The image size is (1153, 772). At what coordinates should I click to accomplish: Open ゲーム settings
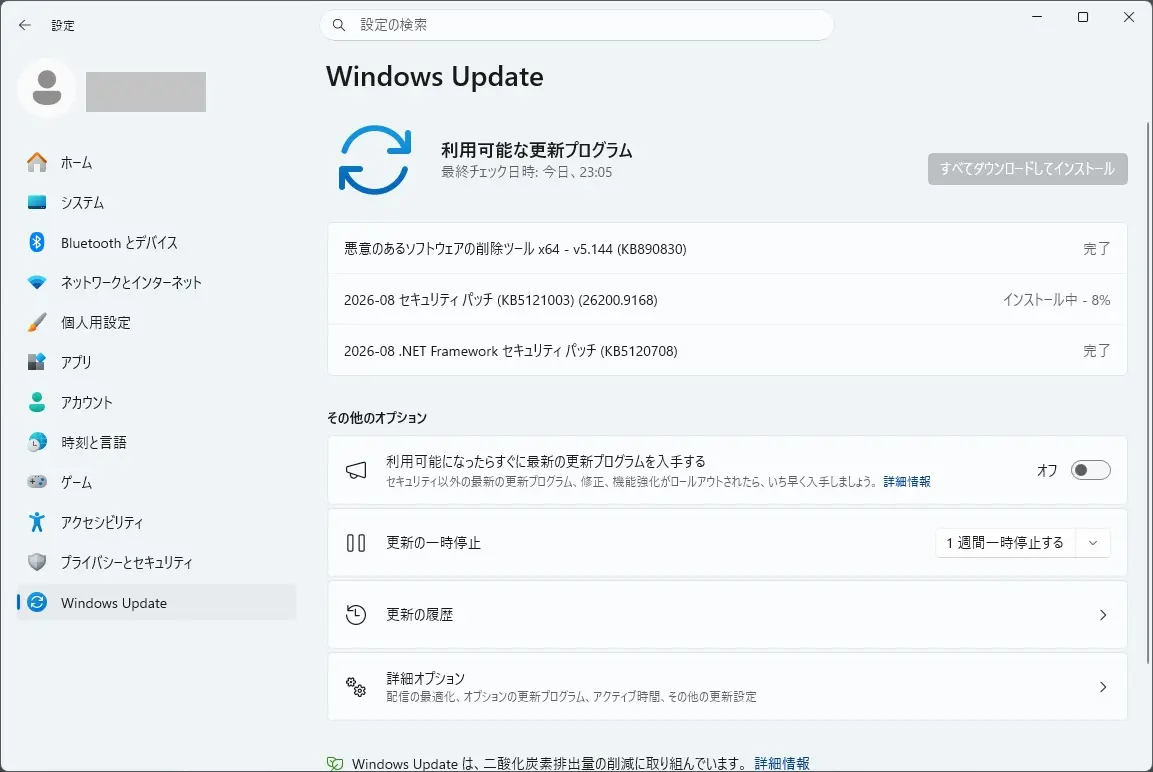pos(157,482)
